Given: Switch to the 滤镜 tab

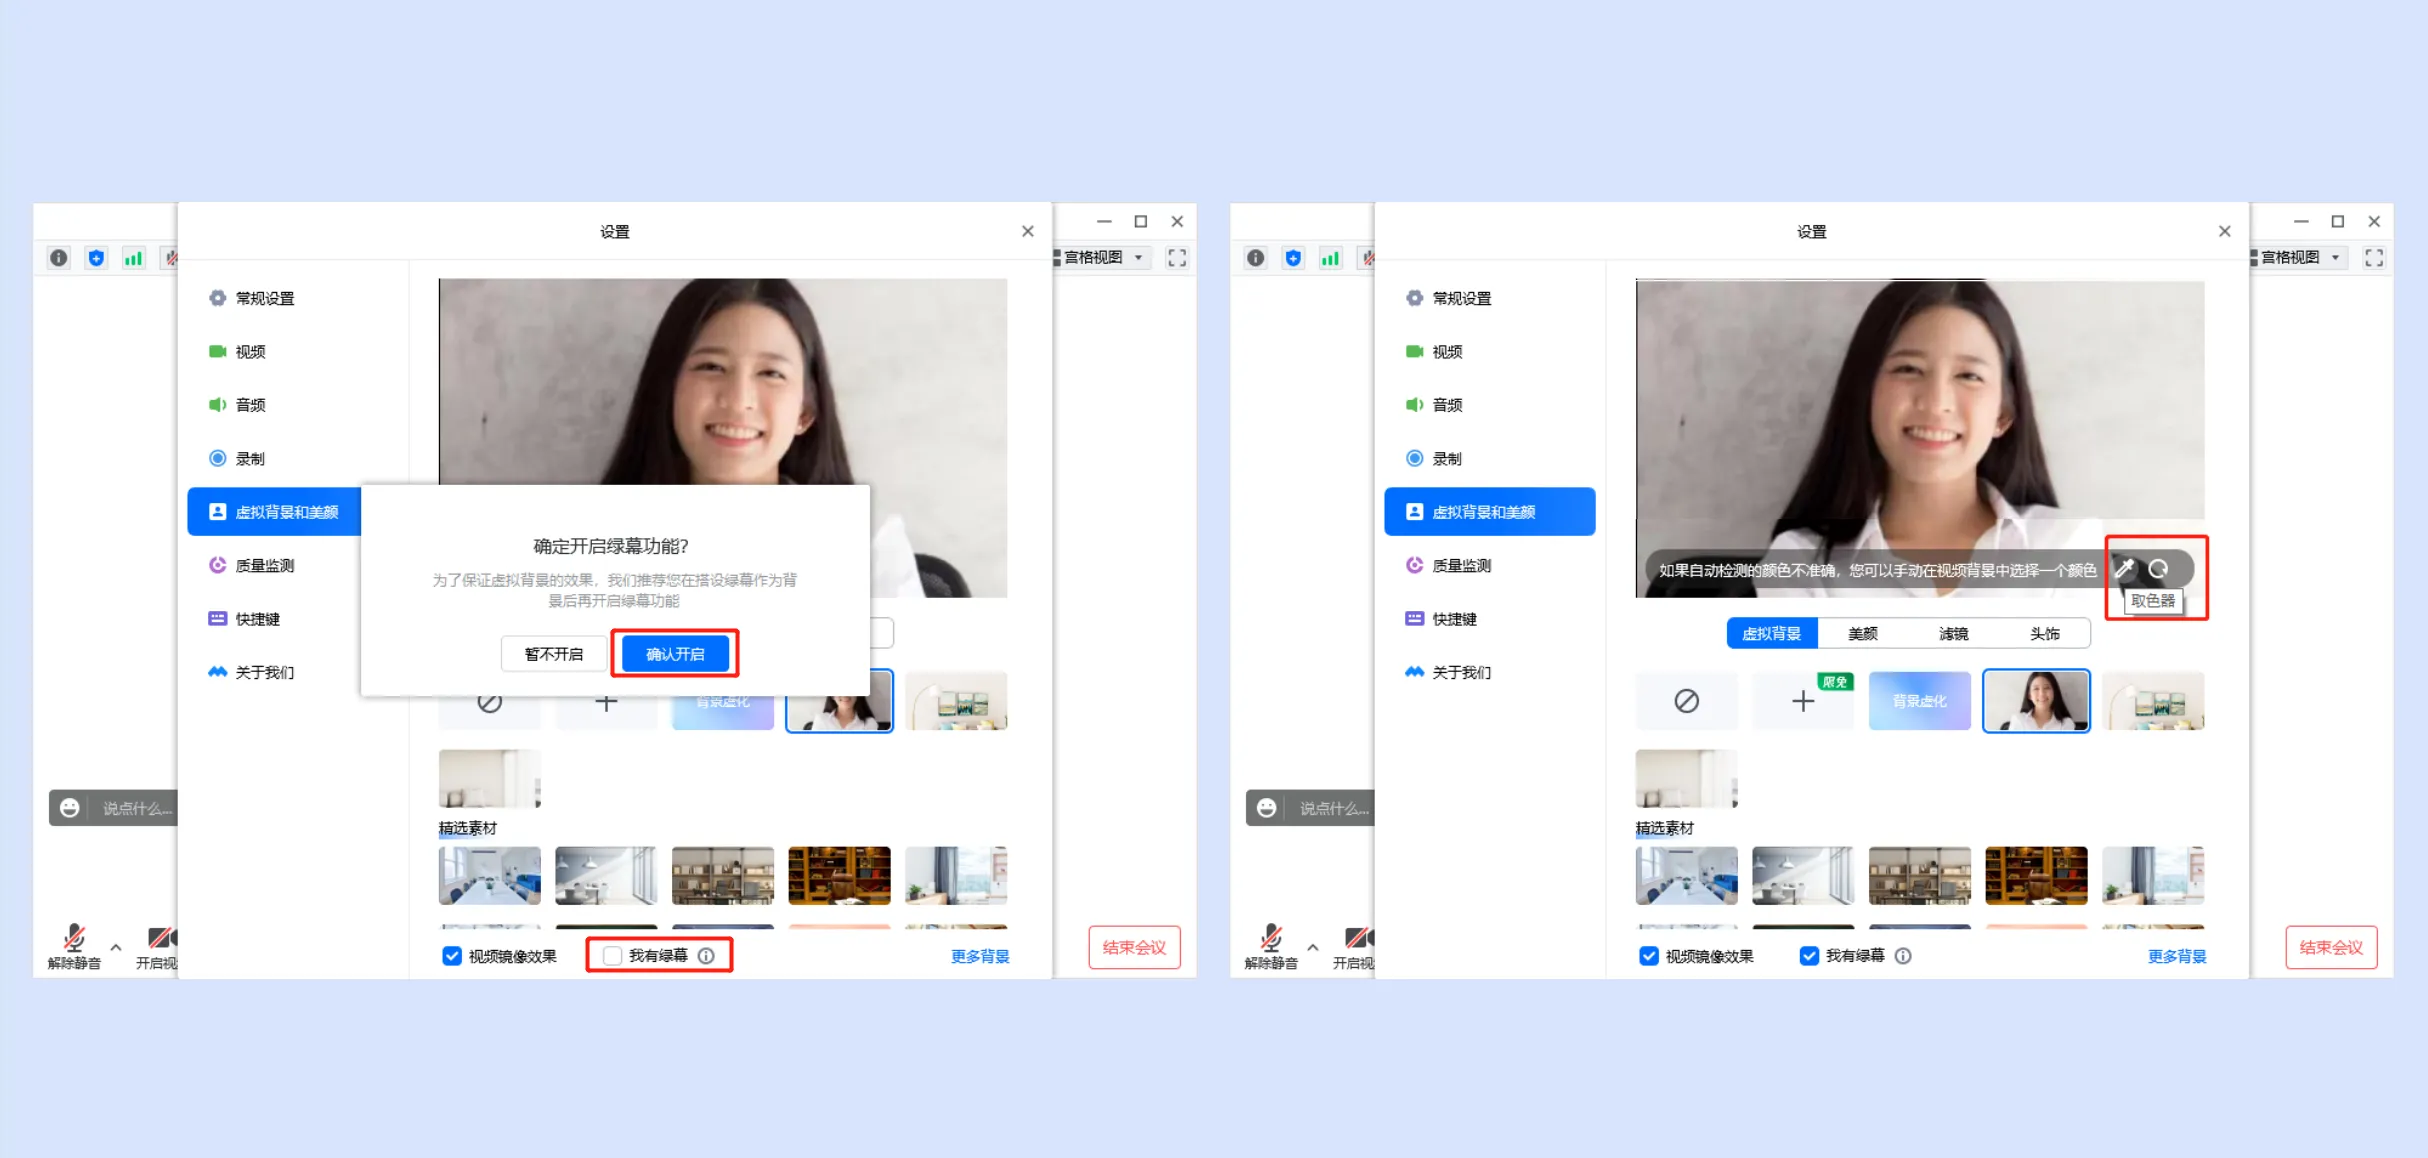Looking at the screenshot, I should pos(1953,633).
